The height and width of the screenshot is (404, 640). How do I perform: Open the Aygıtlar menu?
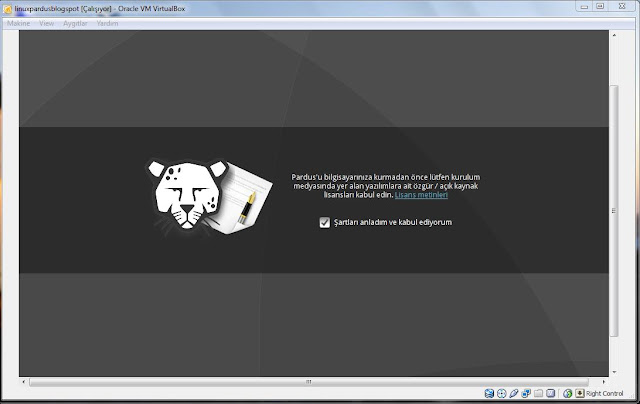click(75, 23)
